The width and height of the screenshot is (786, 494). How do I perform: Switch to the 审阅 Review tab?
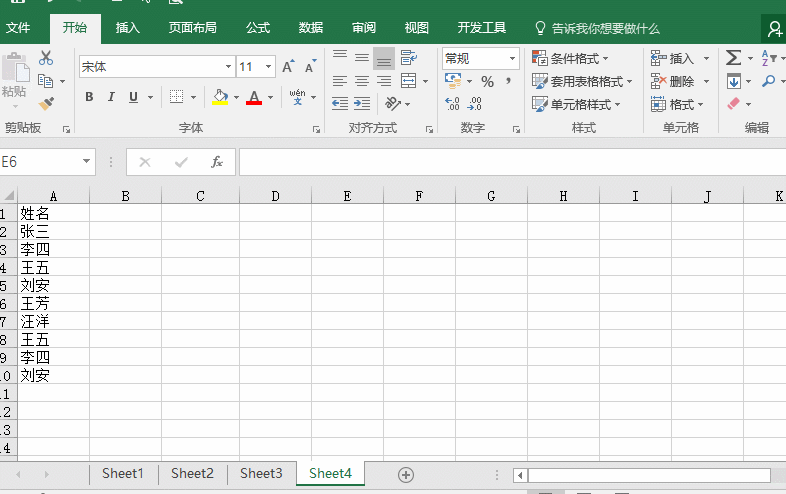pos(364,28)
